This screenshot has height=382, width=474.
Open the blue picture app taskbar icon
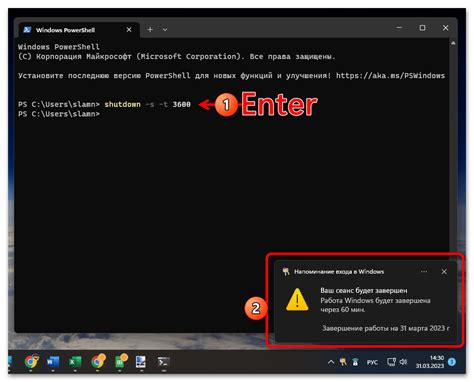[141, 362]
